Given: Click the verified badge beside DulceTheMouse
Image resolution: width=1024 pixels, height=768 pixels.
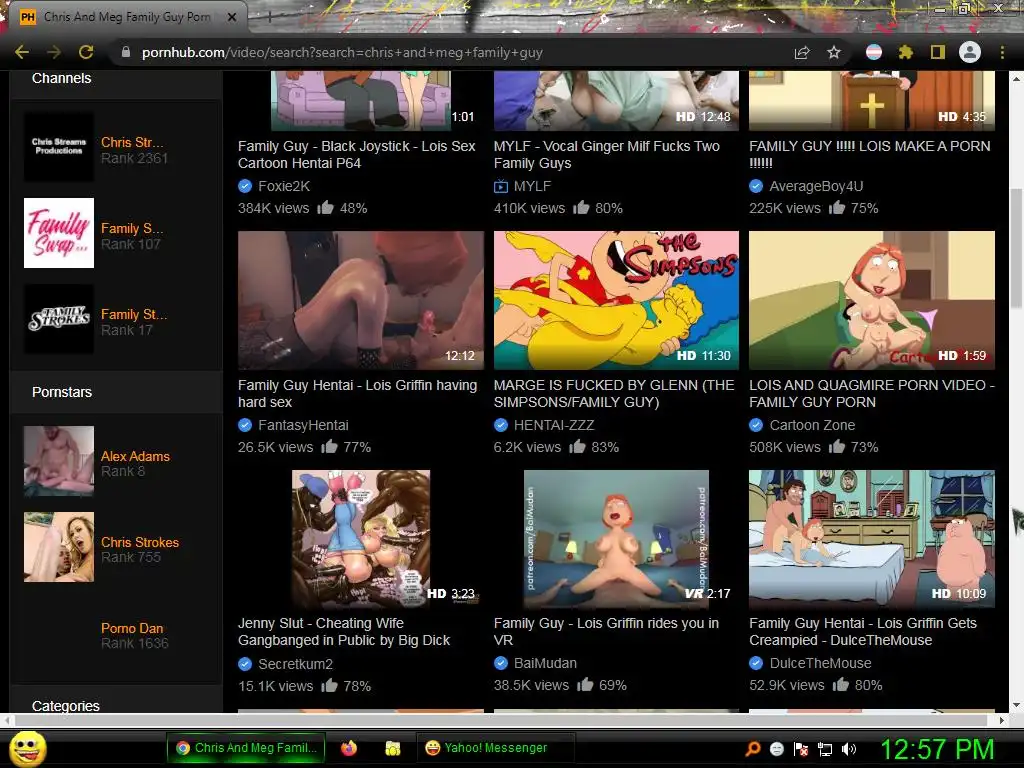Looking at the screenshot, I should (756, 663).
